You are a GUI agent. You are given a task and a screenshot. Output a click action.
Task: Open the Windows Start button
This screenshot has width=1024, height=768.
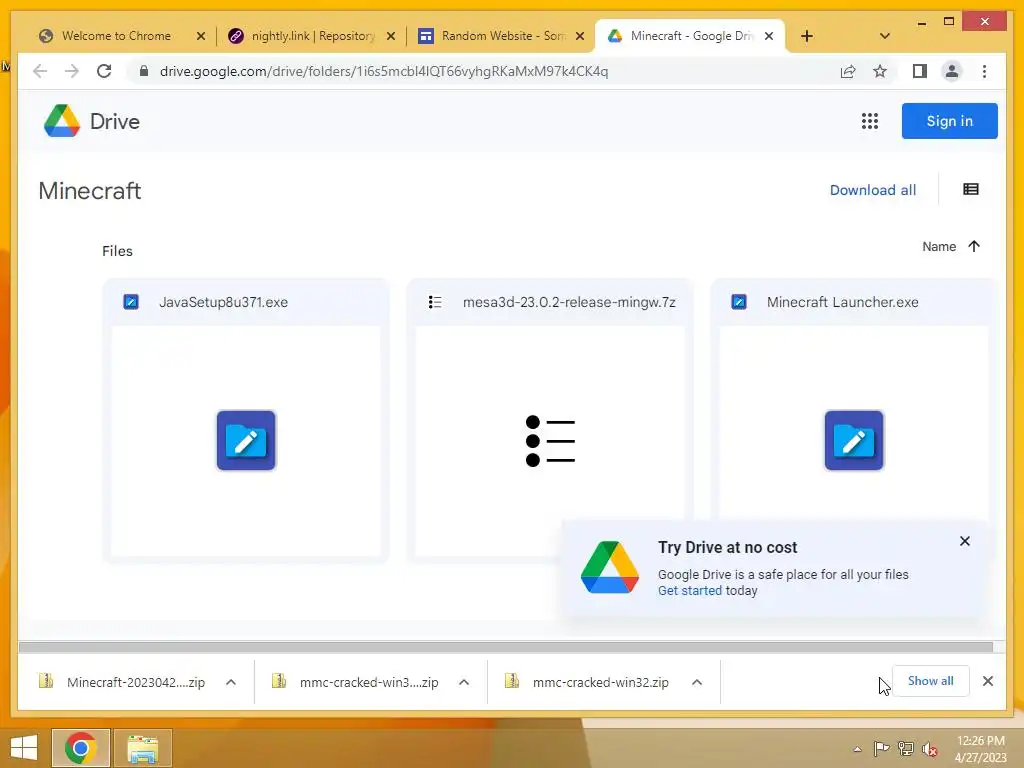(x=24, y=748)
